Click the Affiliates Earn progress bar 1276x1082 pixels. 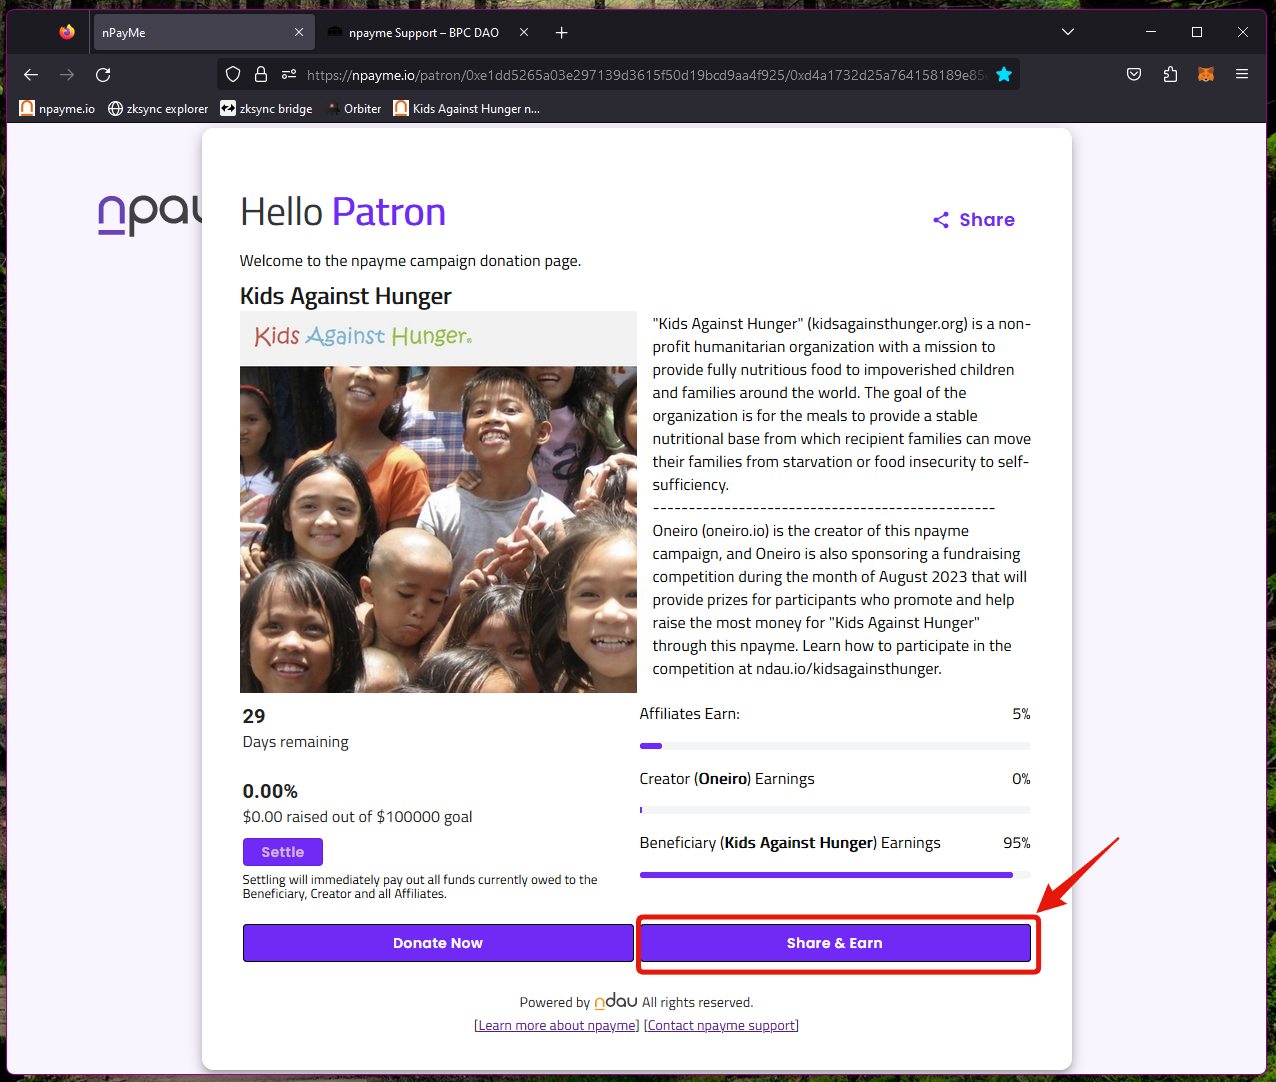click(x=835, y=746)
